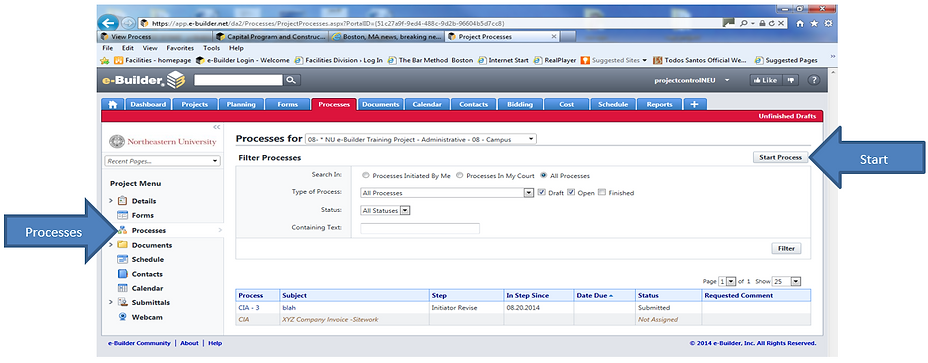Open the Show 25 results dropdown
Viewport: 928px width, 363px height.
[787, 281]
